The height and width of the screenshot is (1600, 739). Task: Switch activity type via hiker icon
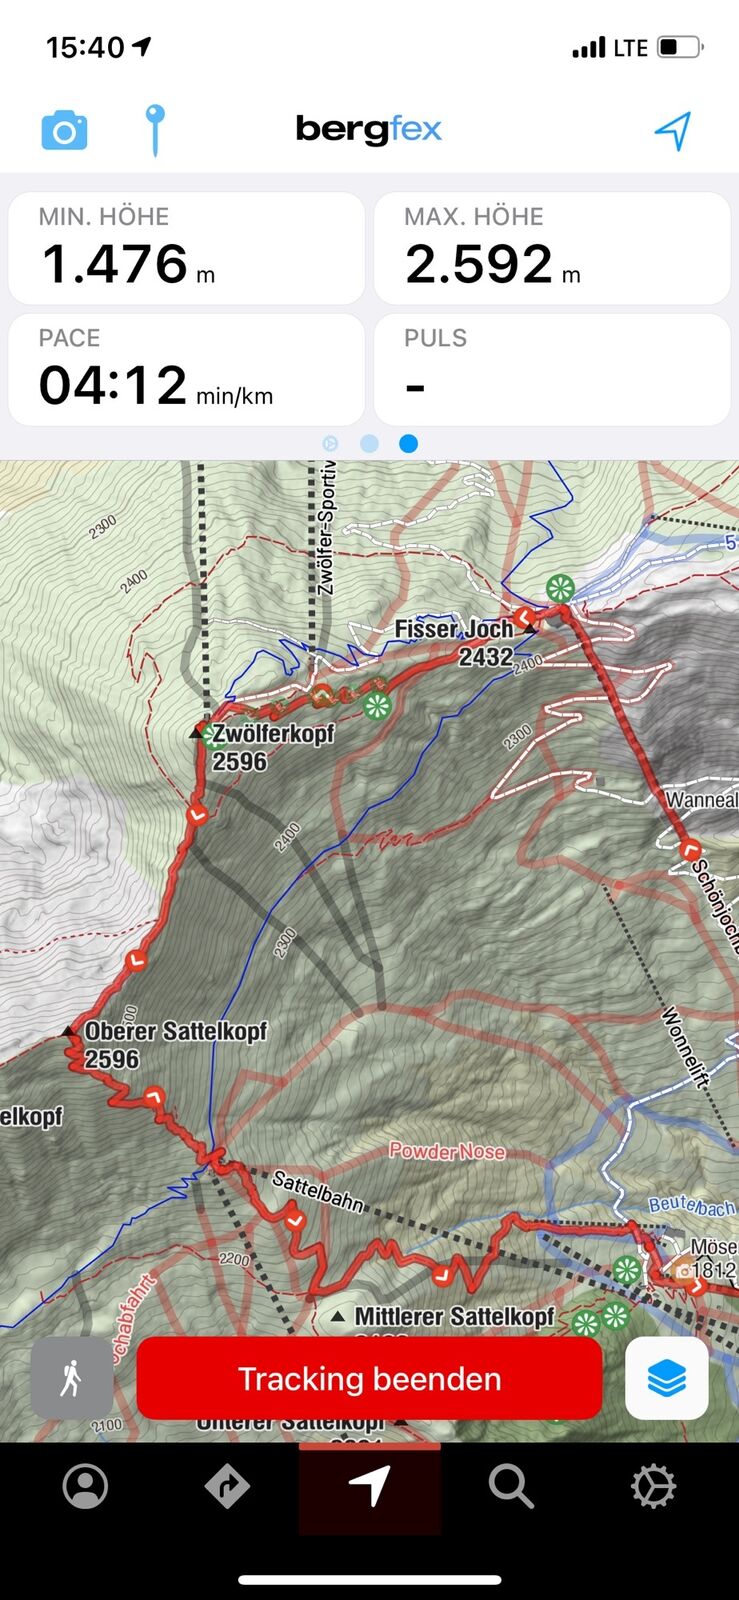(x=71, y=1378)
